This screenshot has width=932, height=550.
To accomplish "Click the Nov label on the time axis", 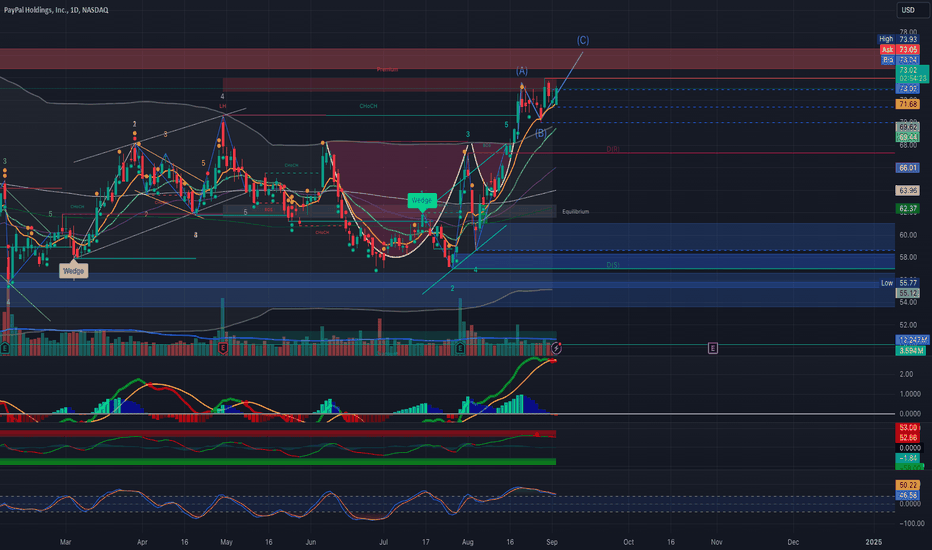I will [716, 542].
